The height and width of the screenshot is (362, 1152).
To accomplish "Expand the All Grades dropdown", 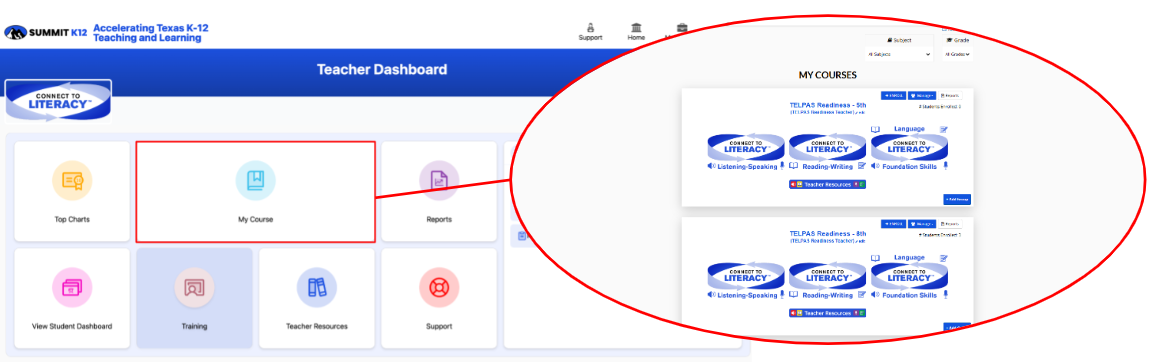I will (958, 54).
